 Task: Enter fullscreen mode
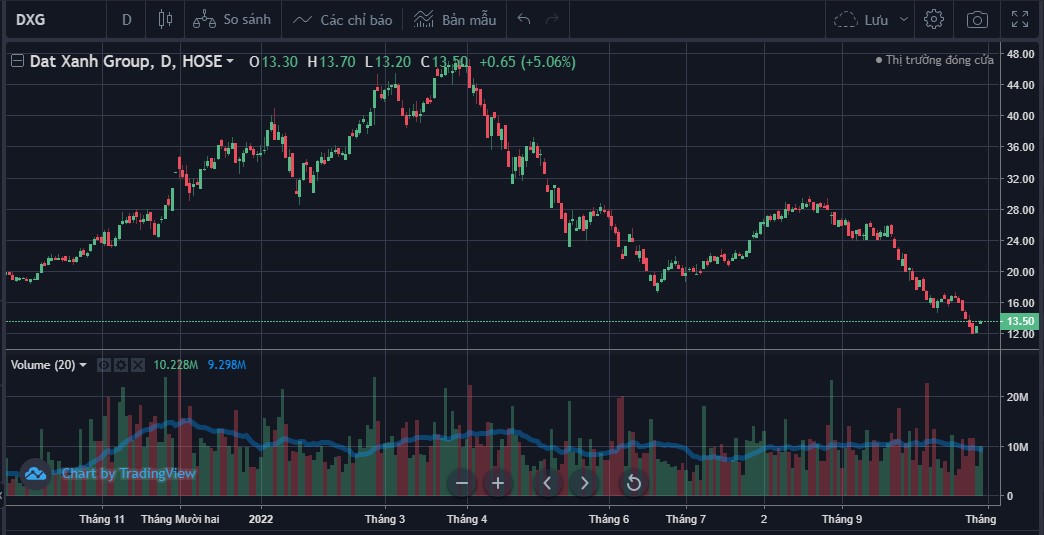click(1020, 19)
